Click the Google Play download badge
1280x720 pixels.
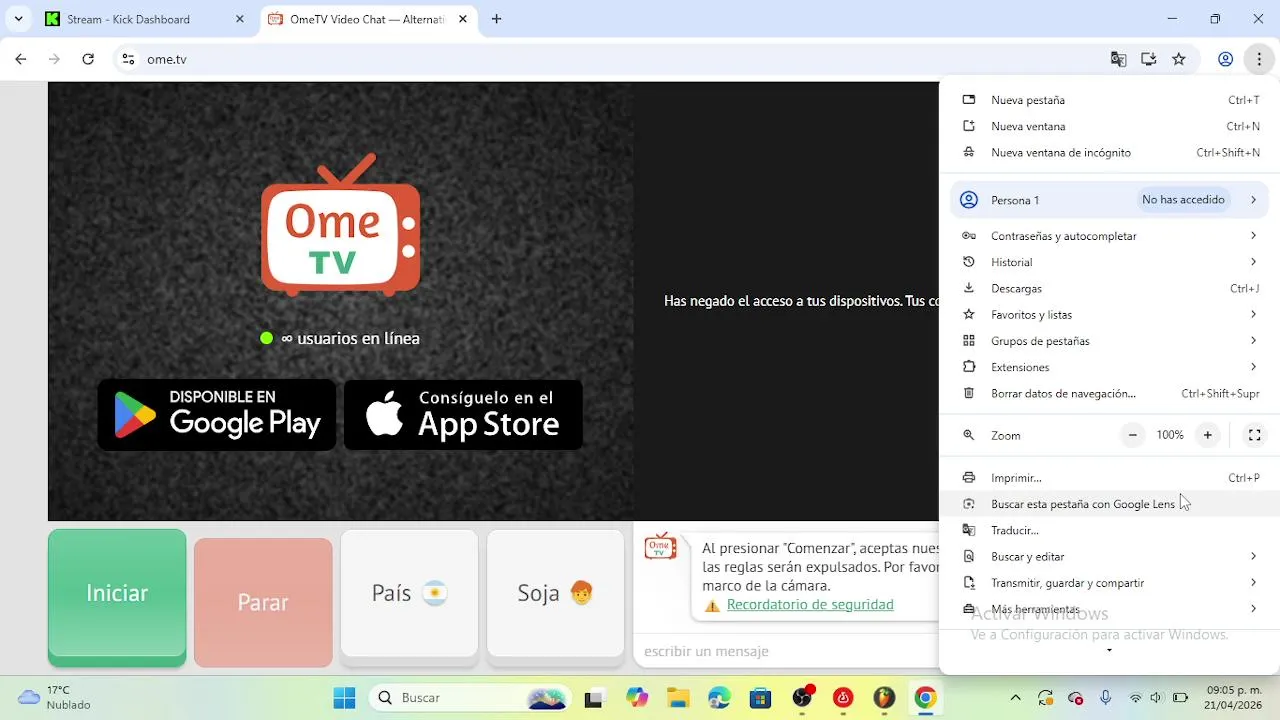pyautogui.click(x=217, y=414)
